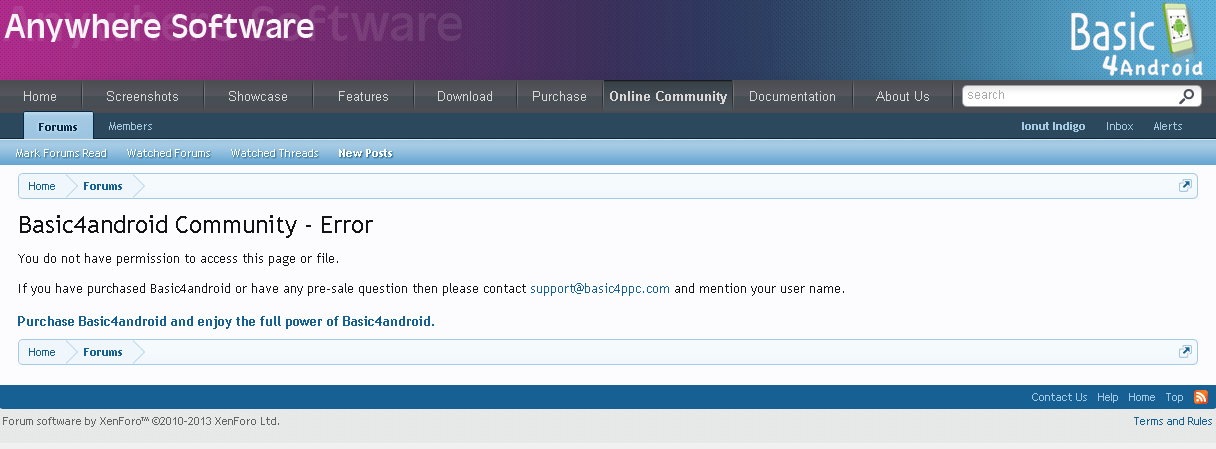Image resolution: width=1216 pixels, height=449 pixels.
Task: Click in the search input field
Action: click(x=1070, y=95)
